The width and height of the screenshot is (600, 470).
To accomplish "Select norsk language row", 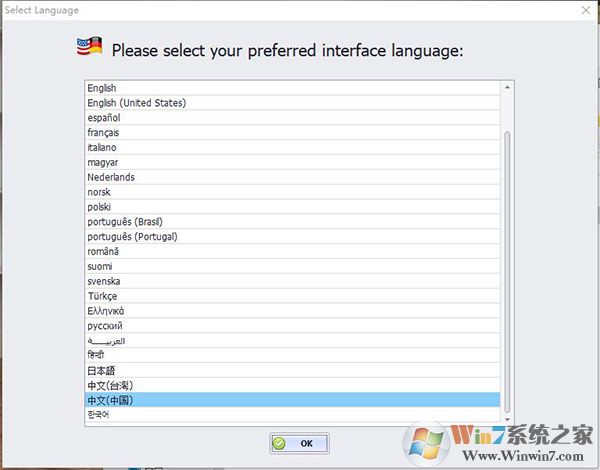I will coord(292,192).
